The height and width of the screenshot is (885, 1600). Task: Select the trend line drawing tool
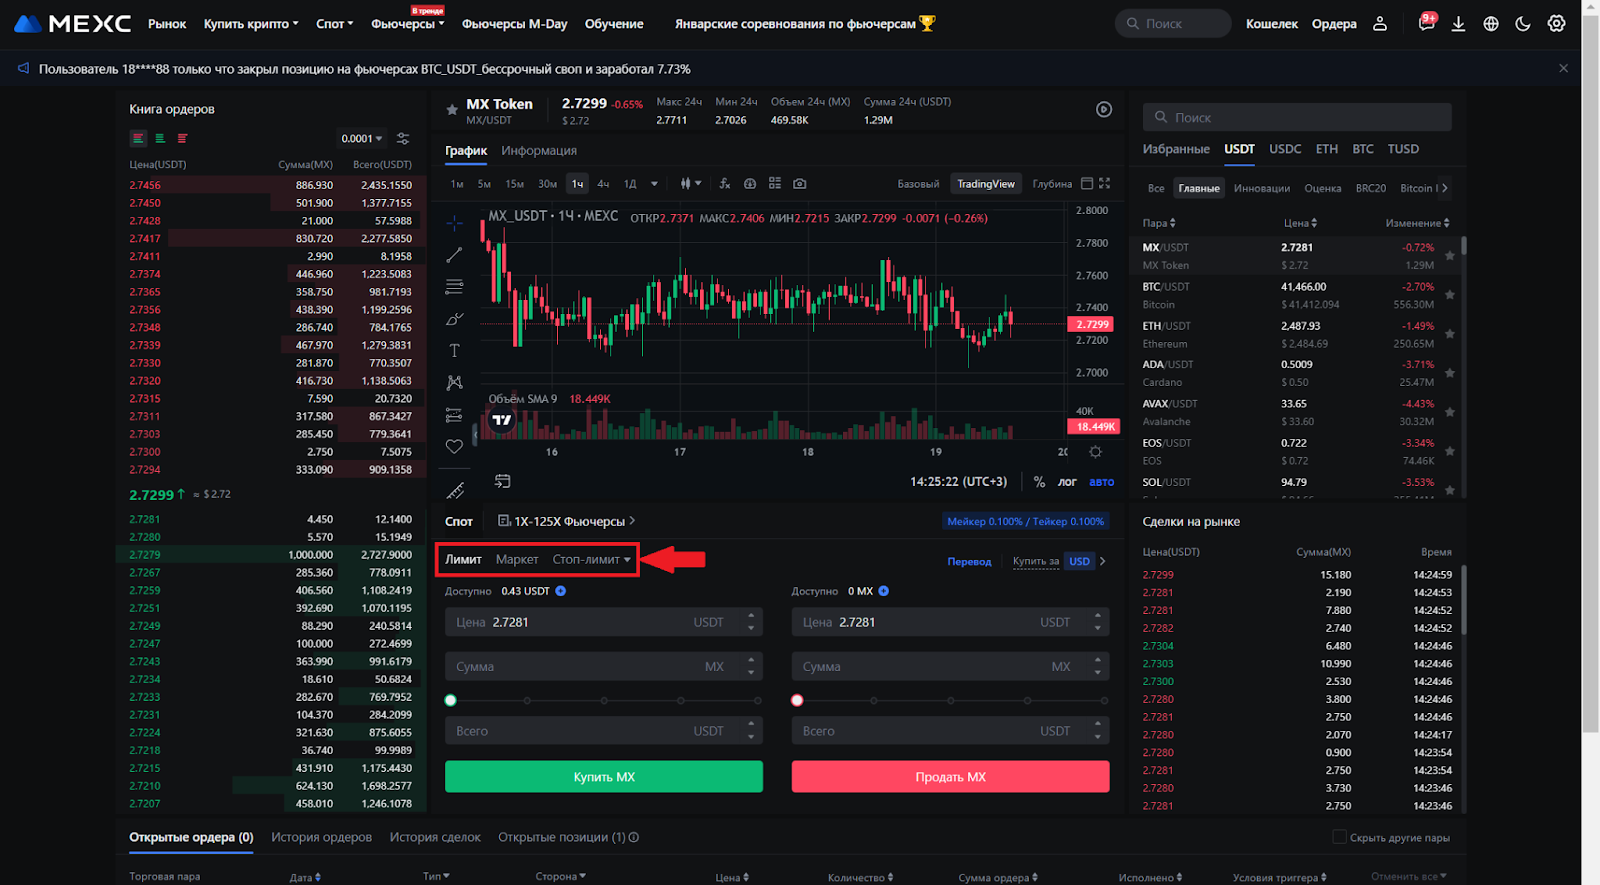pos(454,255)
